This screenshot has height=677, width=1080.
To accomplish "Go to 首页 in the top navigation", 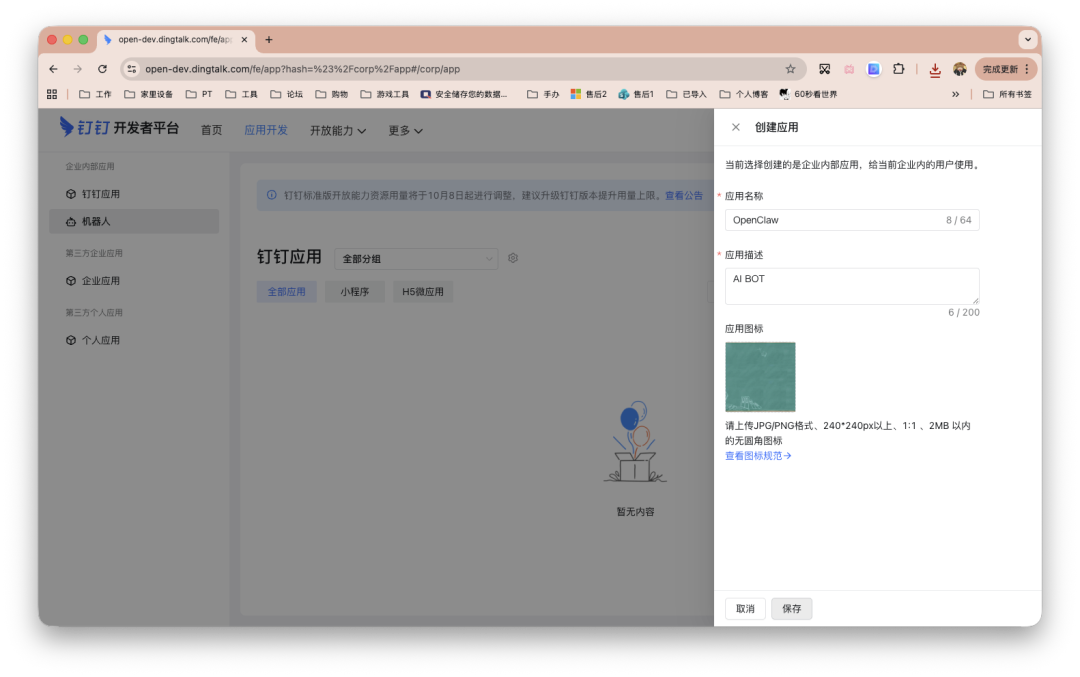I will 211,130.
